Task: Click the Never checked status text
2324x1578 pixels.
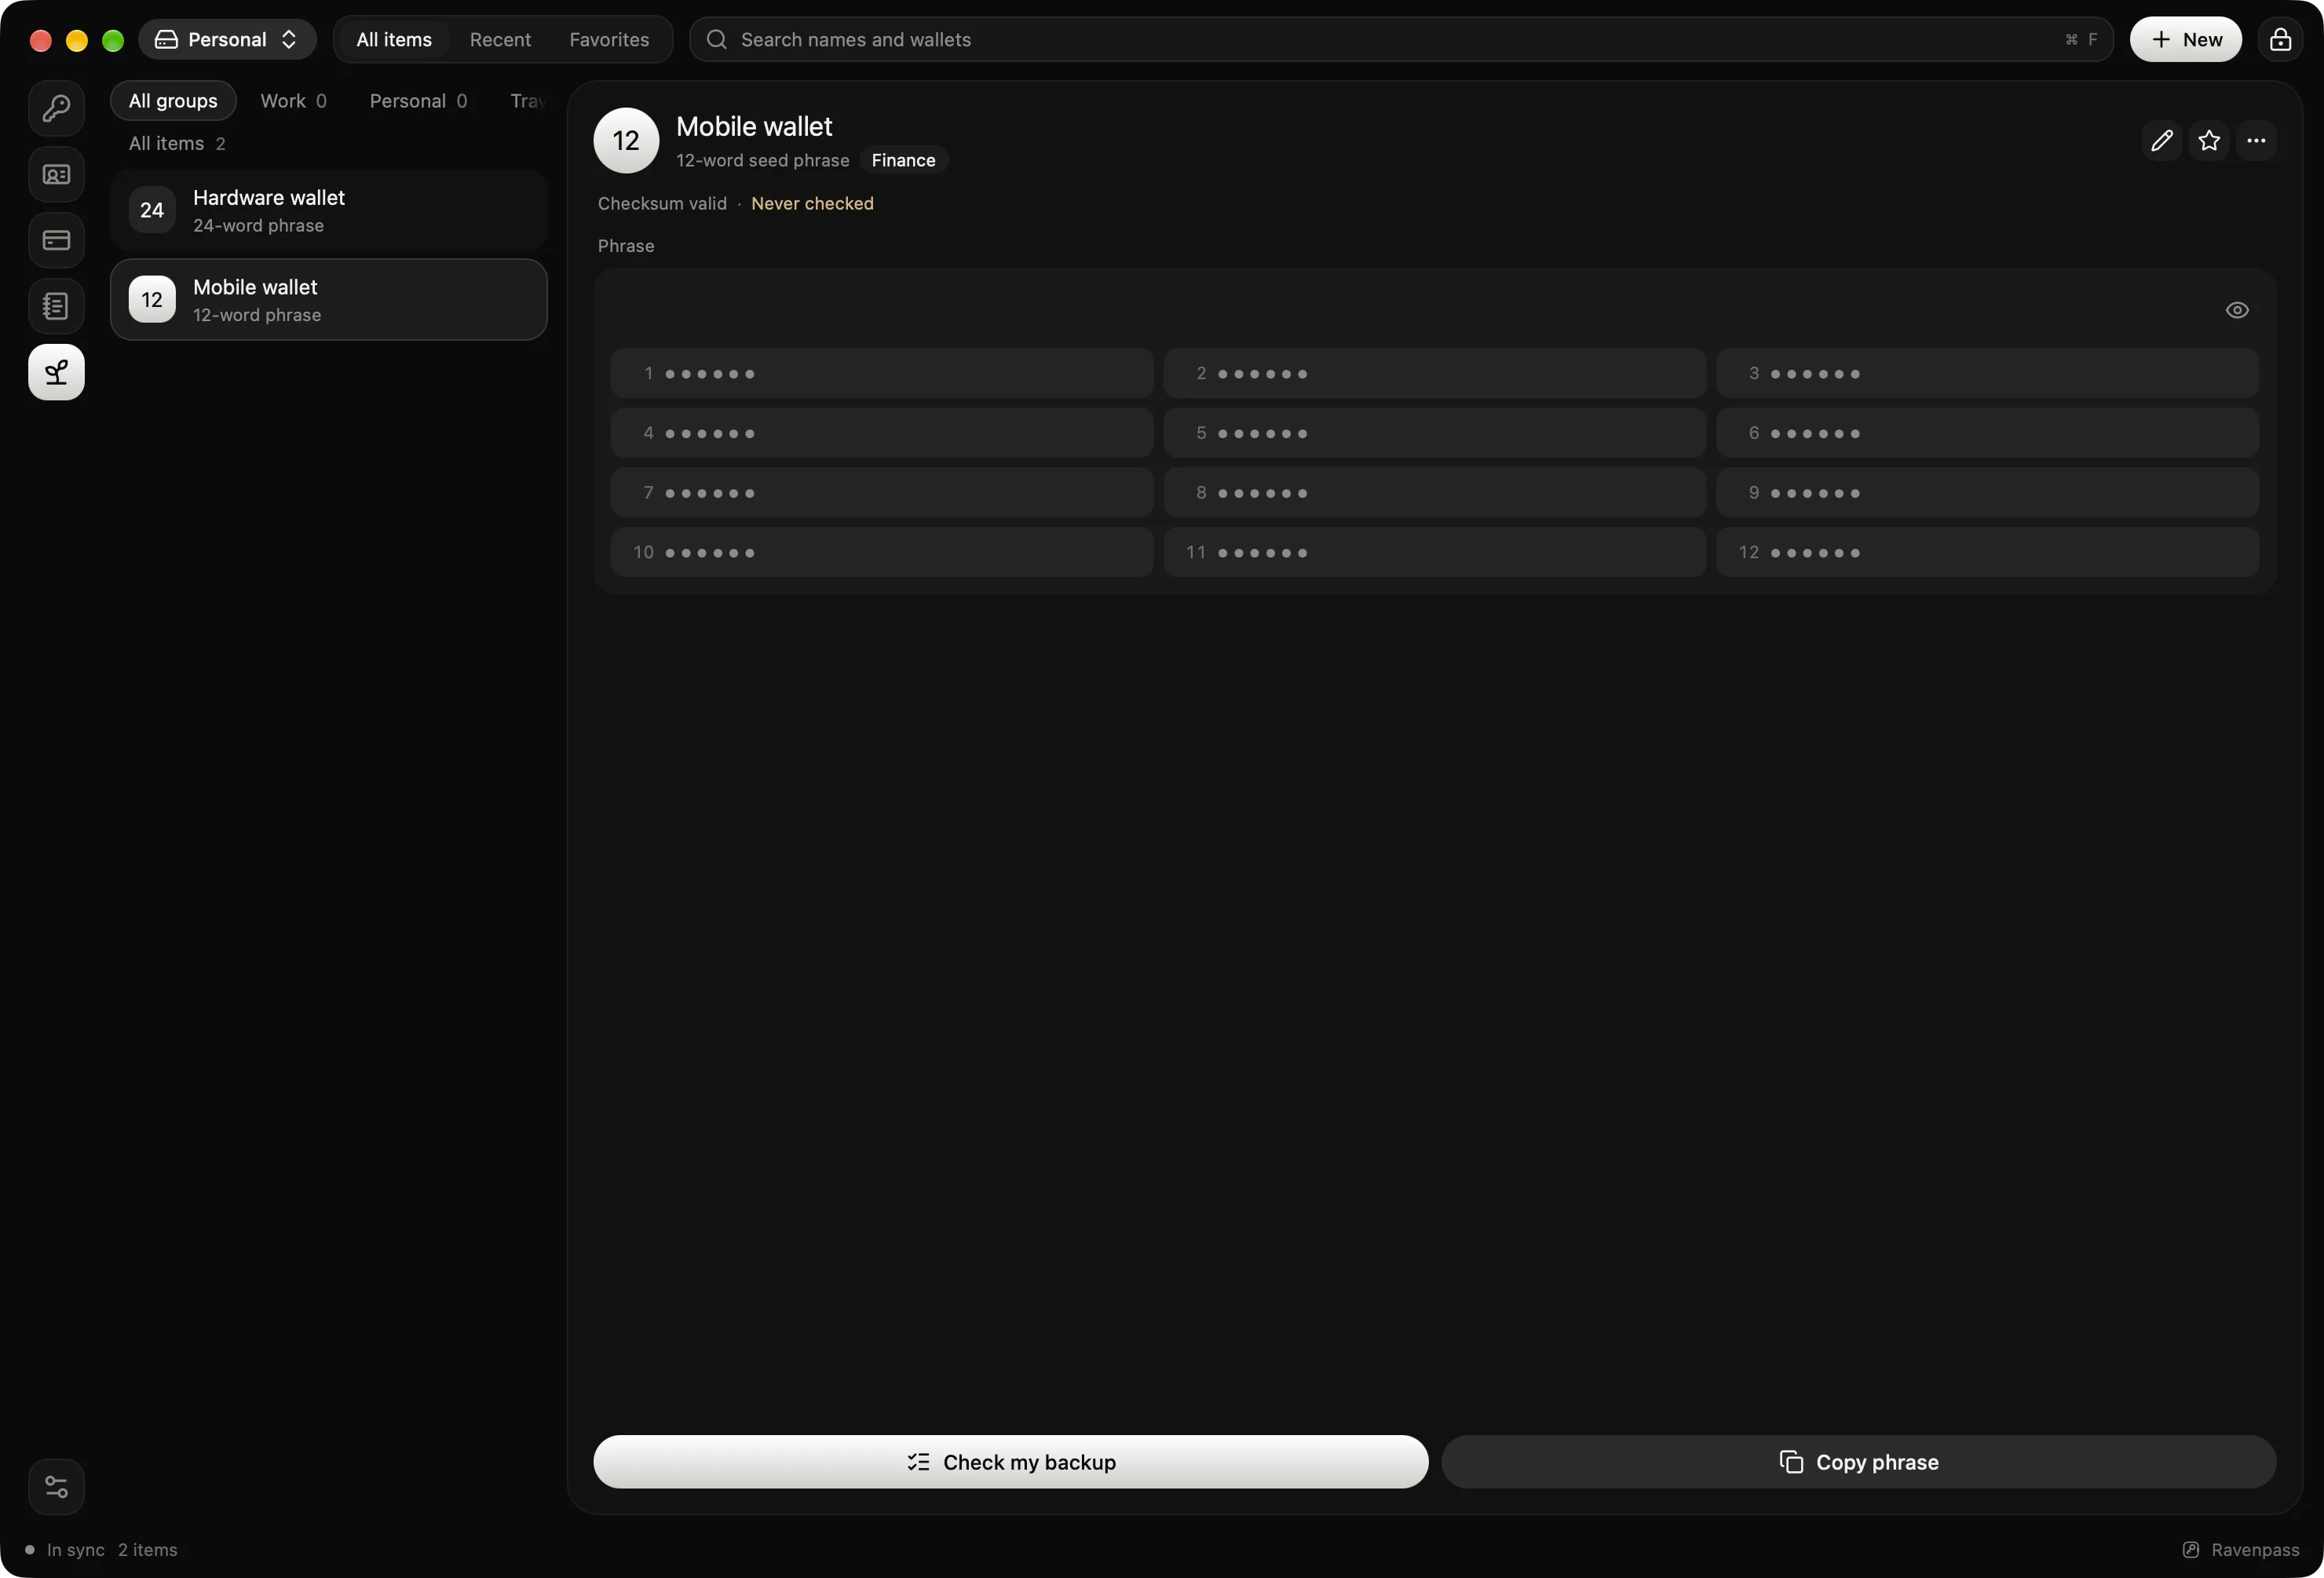Action: pos(812,204)
